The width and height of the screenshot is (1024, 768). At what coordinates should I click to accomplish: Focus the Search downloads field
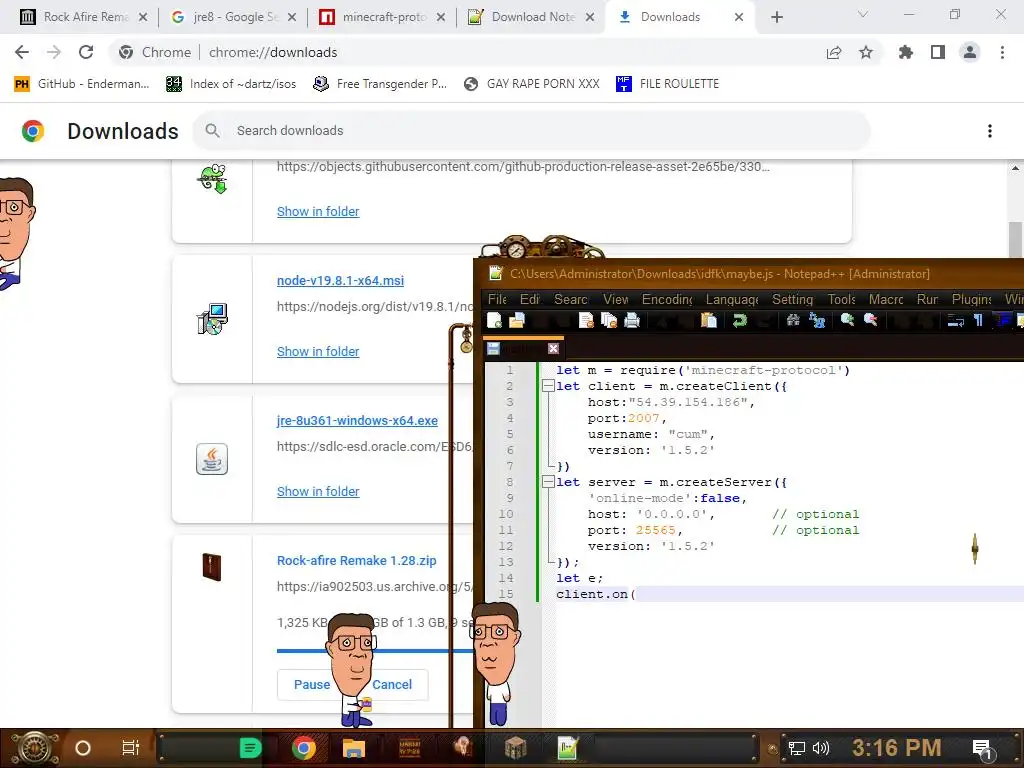click(531, 131)
